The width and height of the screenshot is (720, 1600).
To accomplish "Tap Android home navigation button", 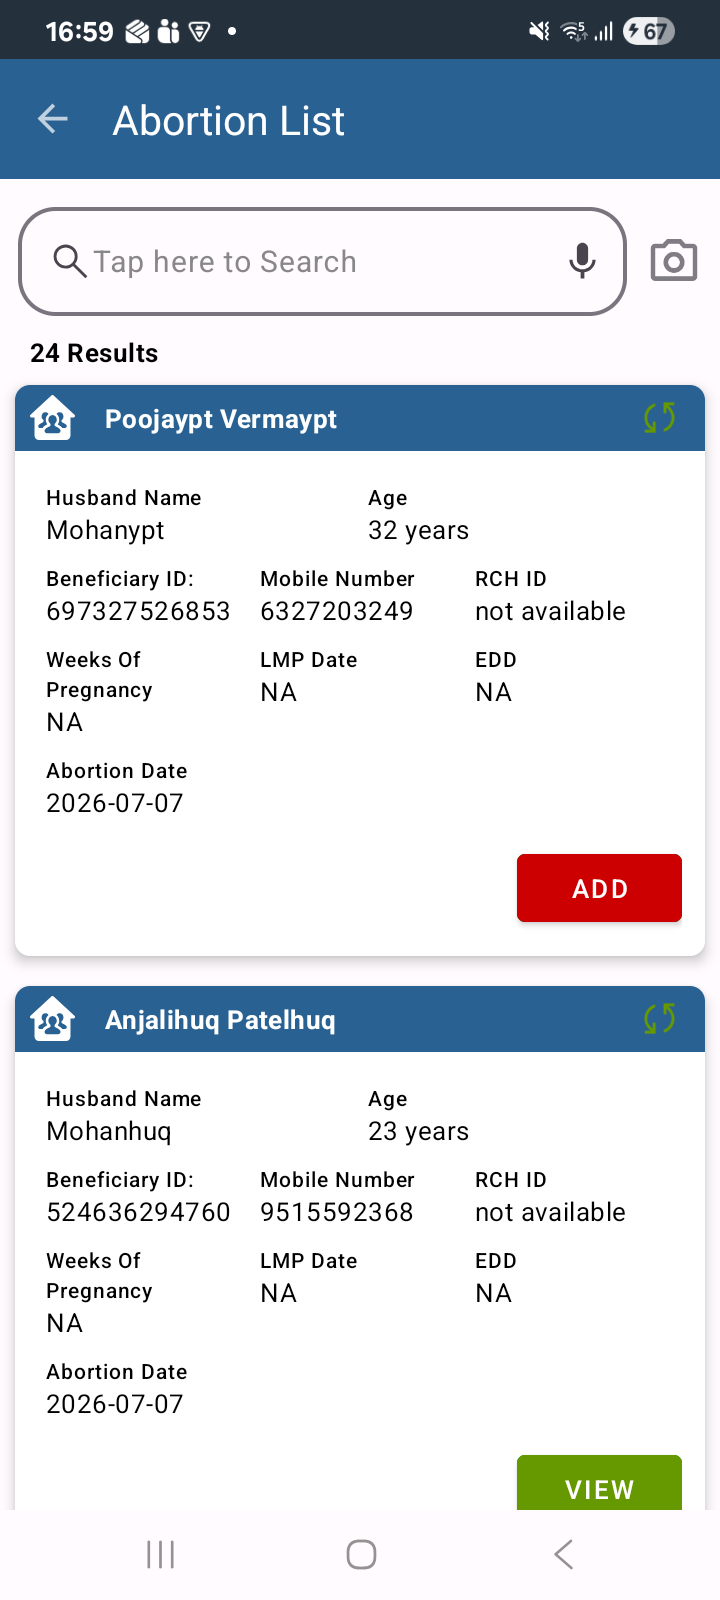I will pos(361,1555).
